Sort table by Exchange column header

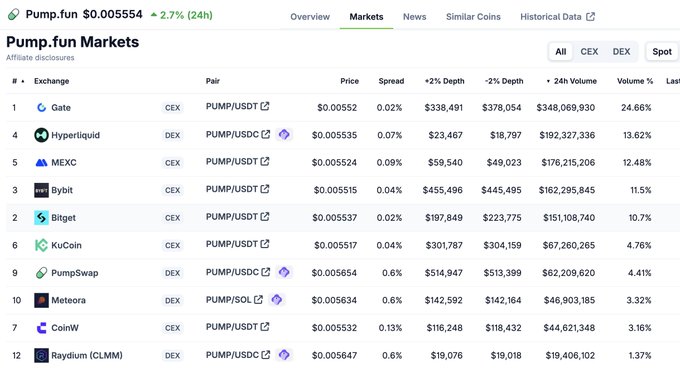52,81
